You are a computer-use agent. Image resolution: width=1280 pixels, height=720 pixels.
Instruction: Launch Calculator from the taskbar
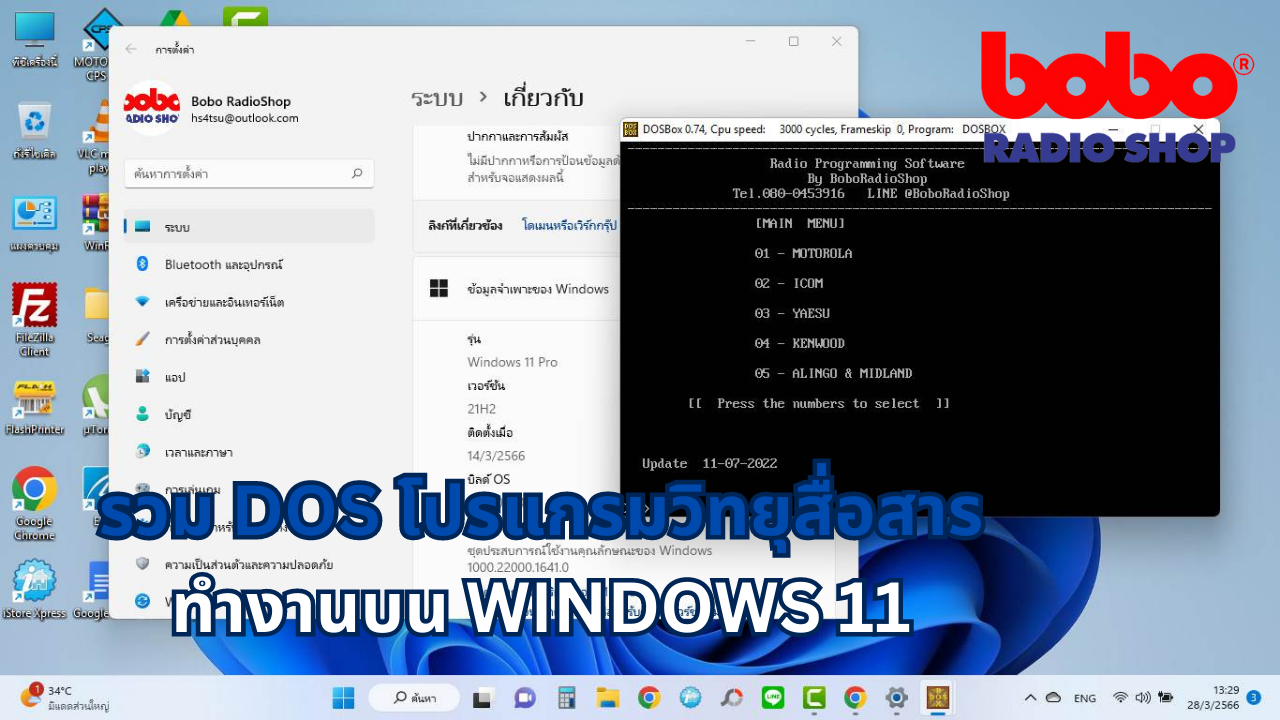tap(567, 697)
